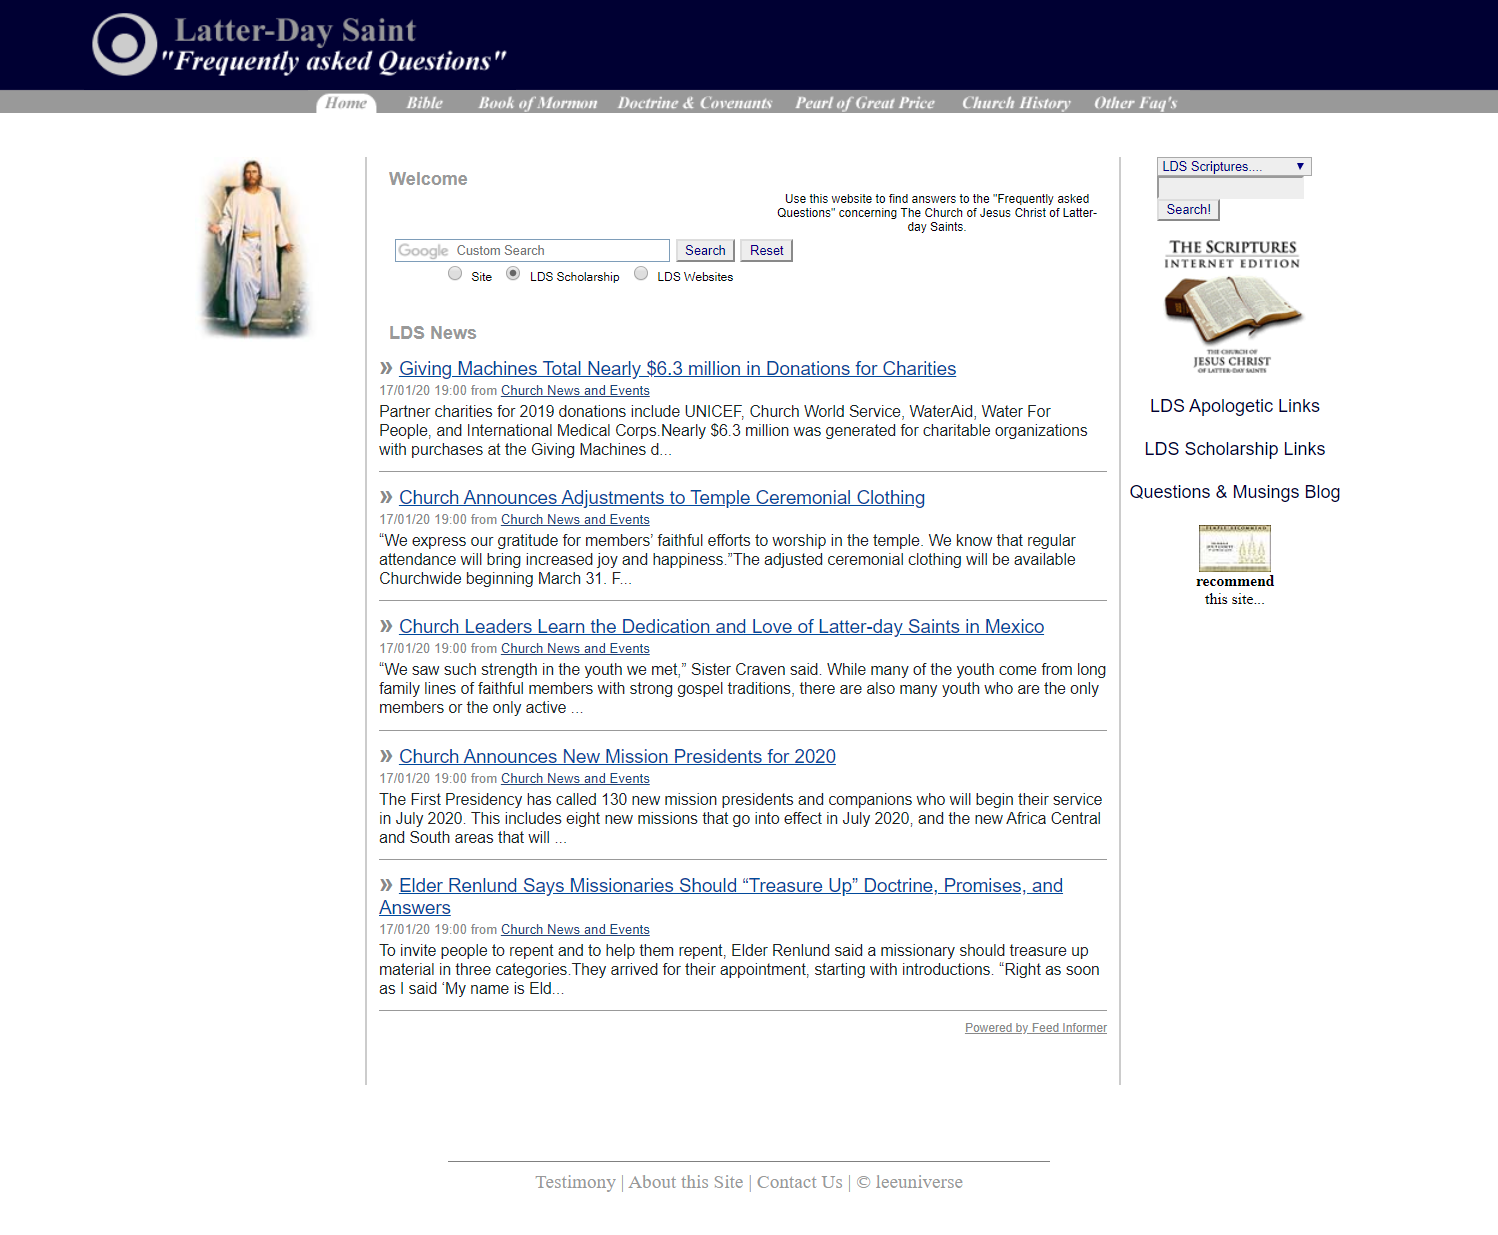The height and width of the screenshot is (1235, 1498).
Task: Click the Jesus Christ portrait image
Action: pos(254,248)
